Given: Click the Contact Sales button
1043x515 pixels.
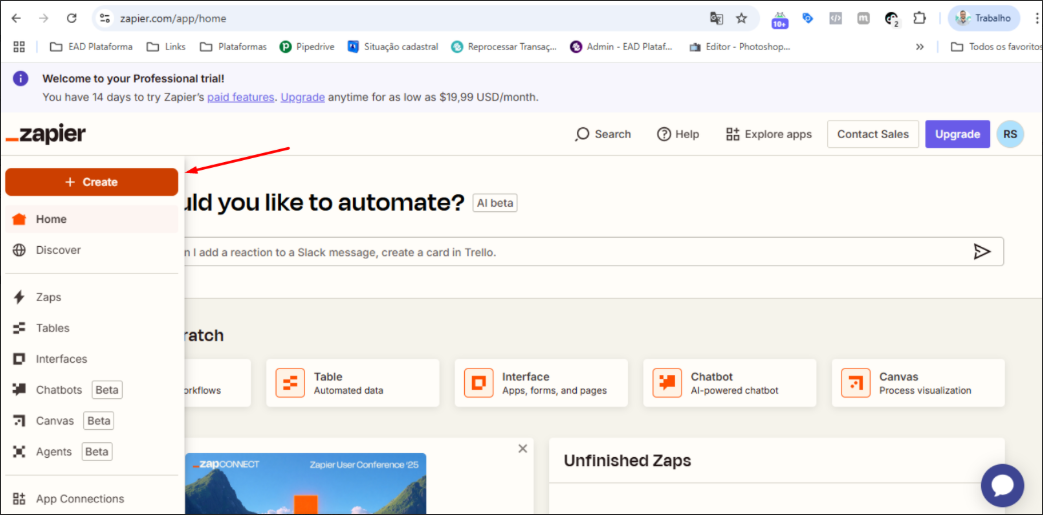Looking at the screenshot, I should [873, 134].
